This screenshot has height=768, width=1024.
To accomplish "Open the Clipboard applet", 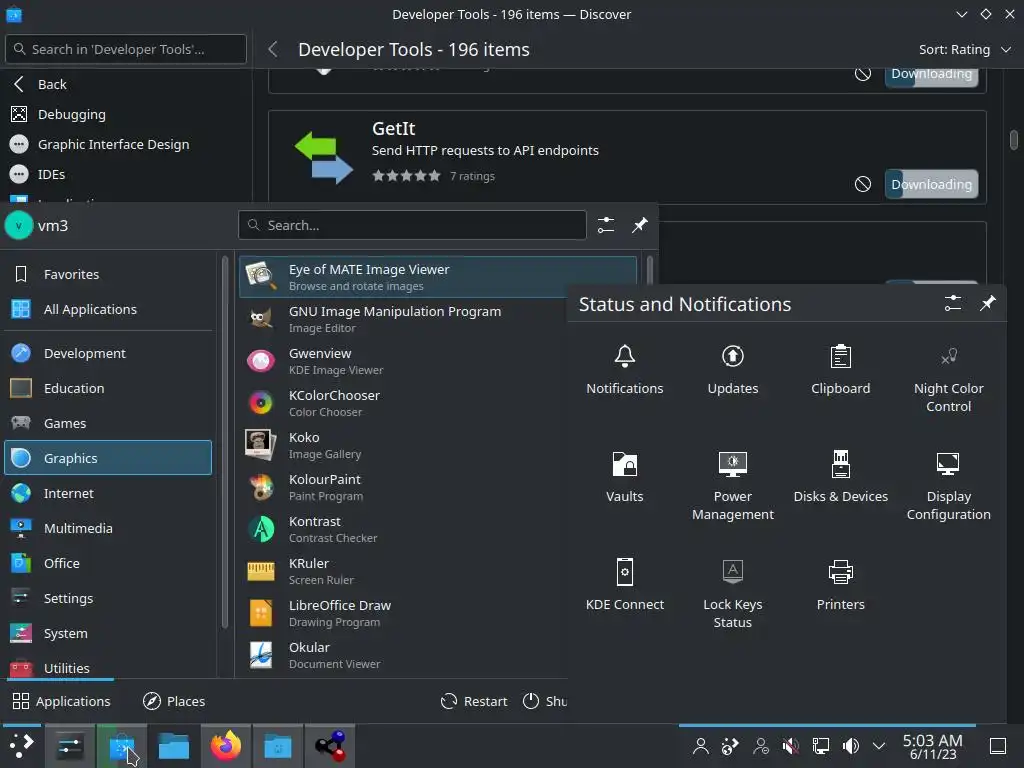I will point(840,370).
